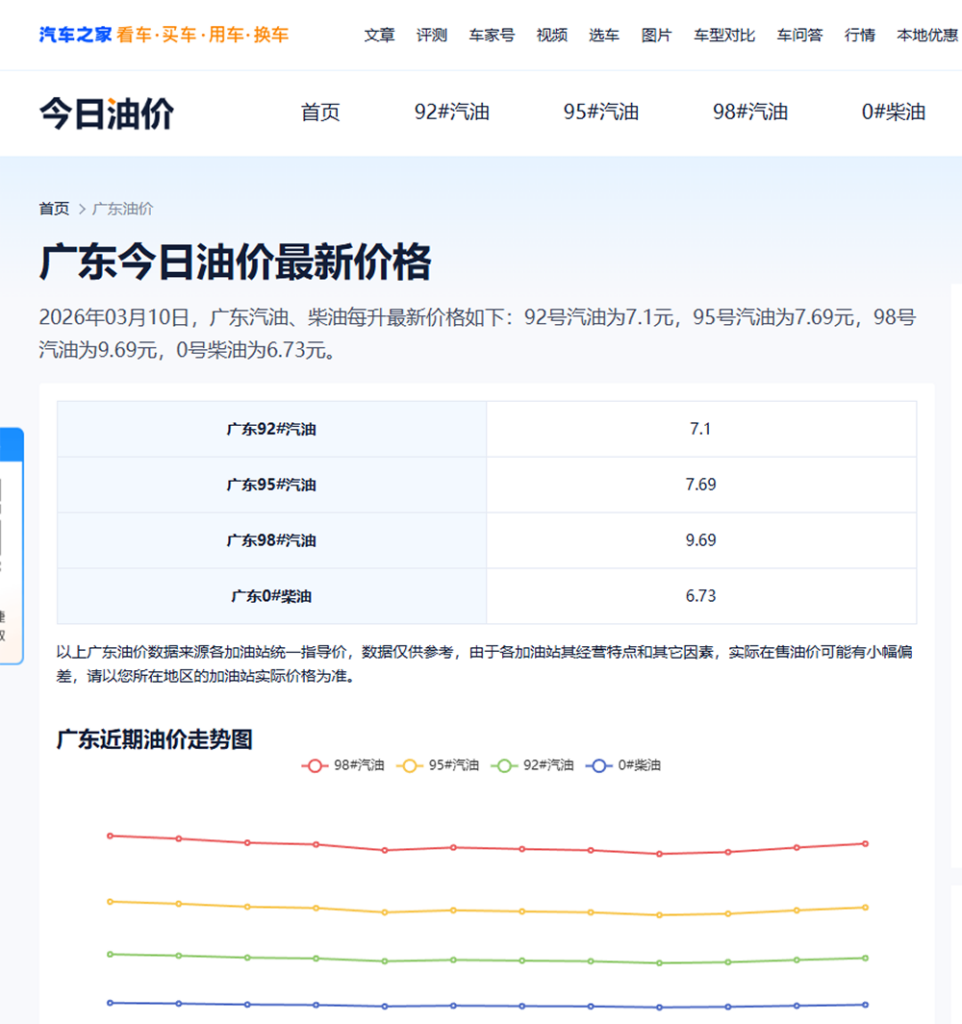Open the 首页 tab in oil price nav

tap(320, 112)
